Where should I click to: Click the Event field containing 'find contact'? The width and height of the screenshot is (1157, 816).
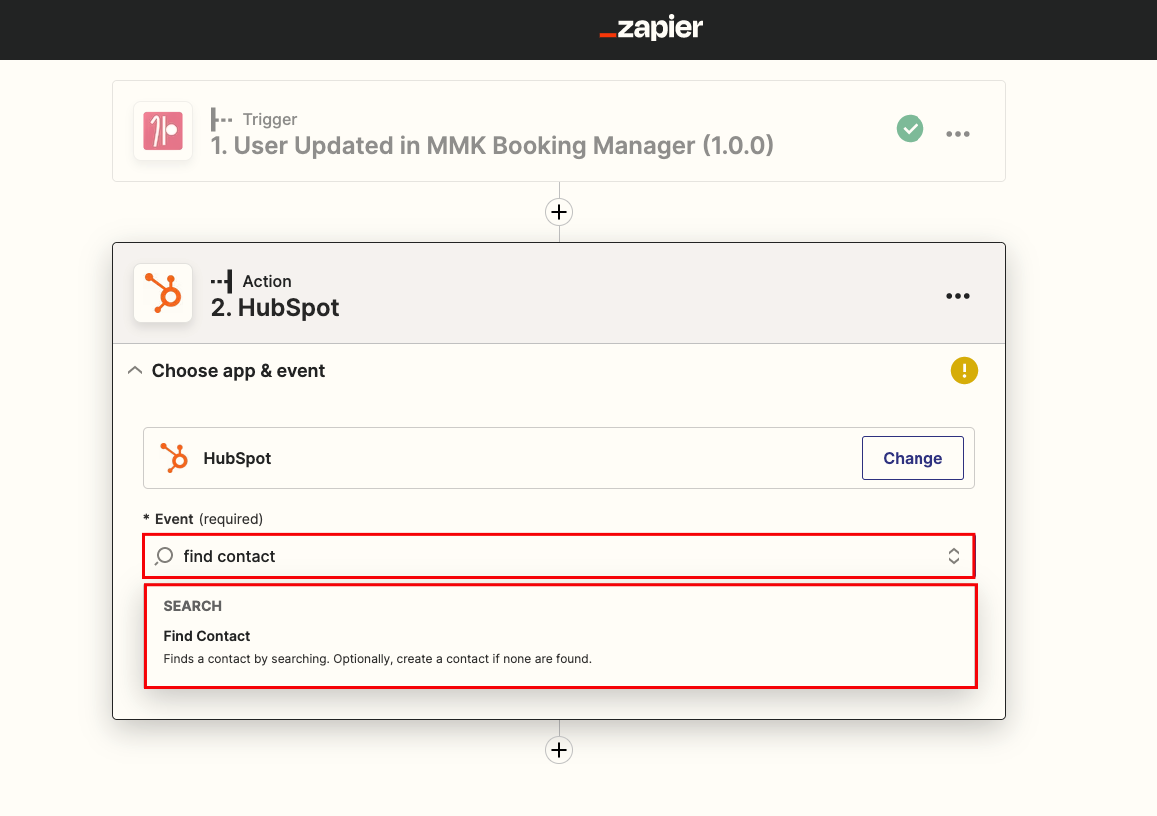click(x=559, y=556)
